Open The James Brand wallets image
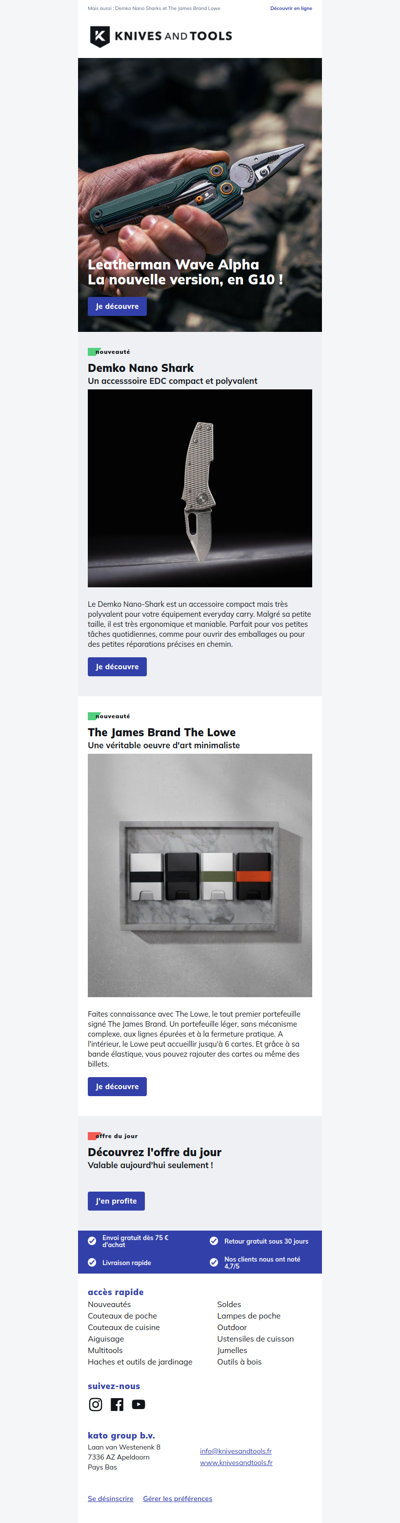Image resolution: width=400 pixels, height=1523 pixels. click(200, 875)
